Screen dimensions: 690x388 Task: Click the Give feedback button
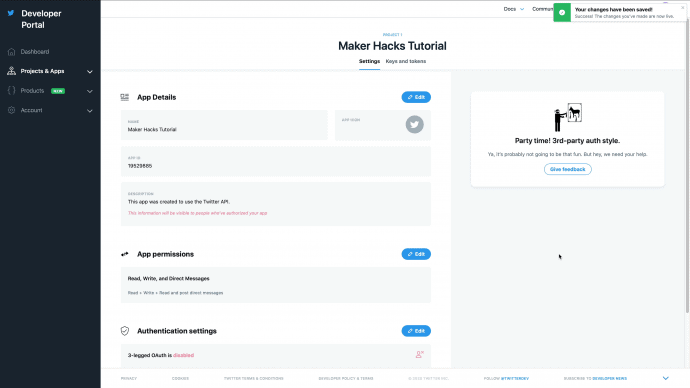pyautogui.click(x=568, y=169)
